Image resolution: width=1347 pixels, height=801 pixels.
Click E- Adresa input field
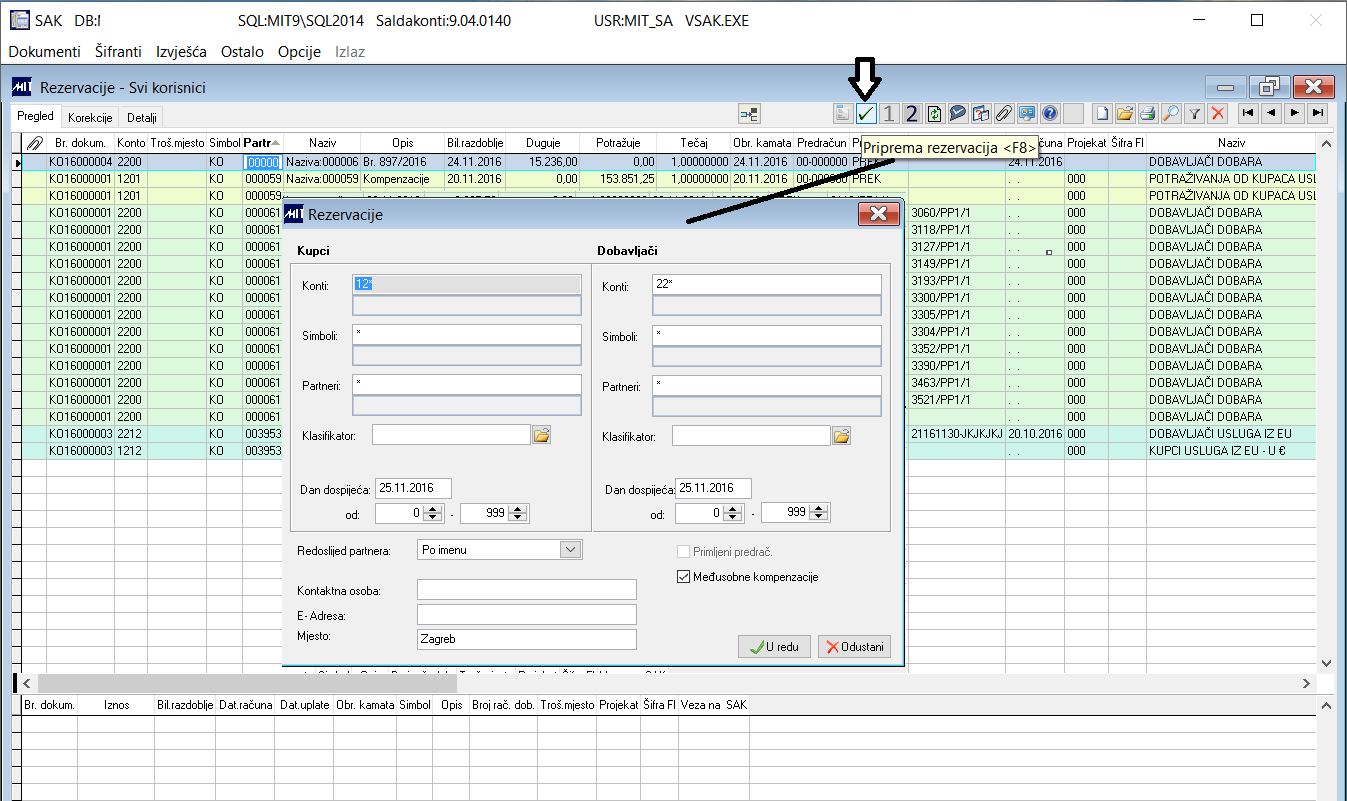pyautogui.click(x=527, y=614)
